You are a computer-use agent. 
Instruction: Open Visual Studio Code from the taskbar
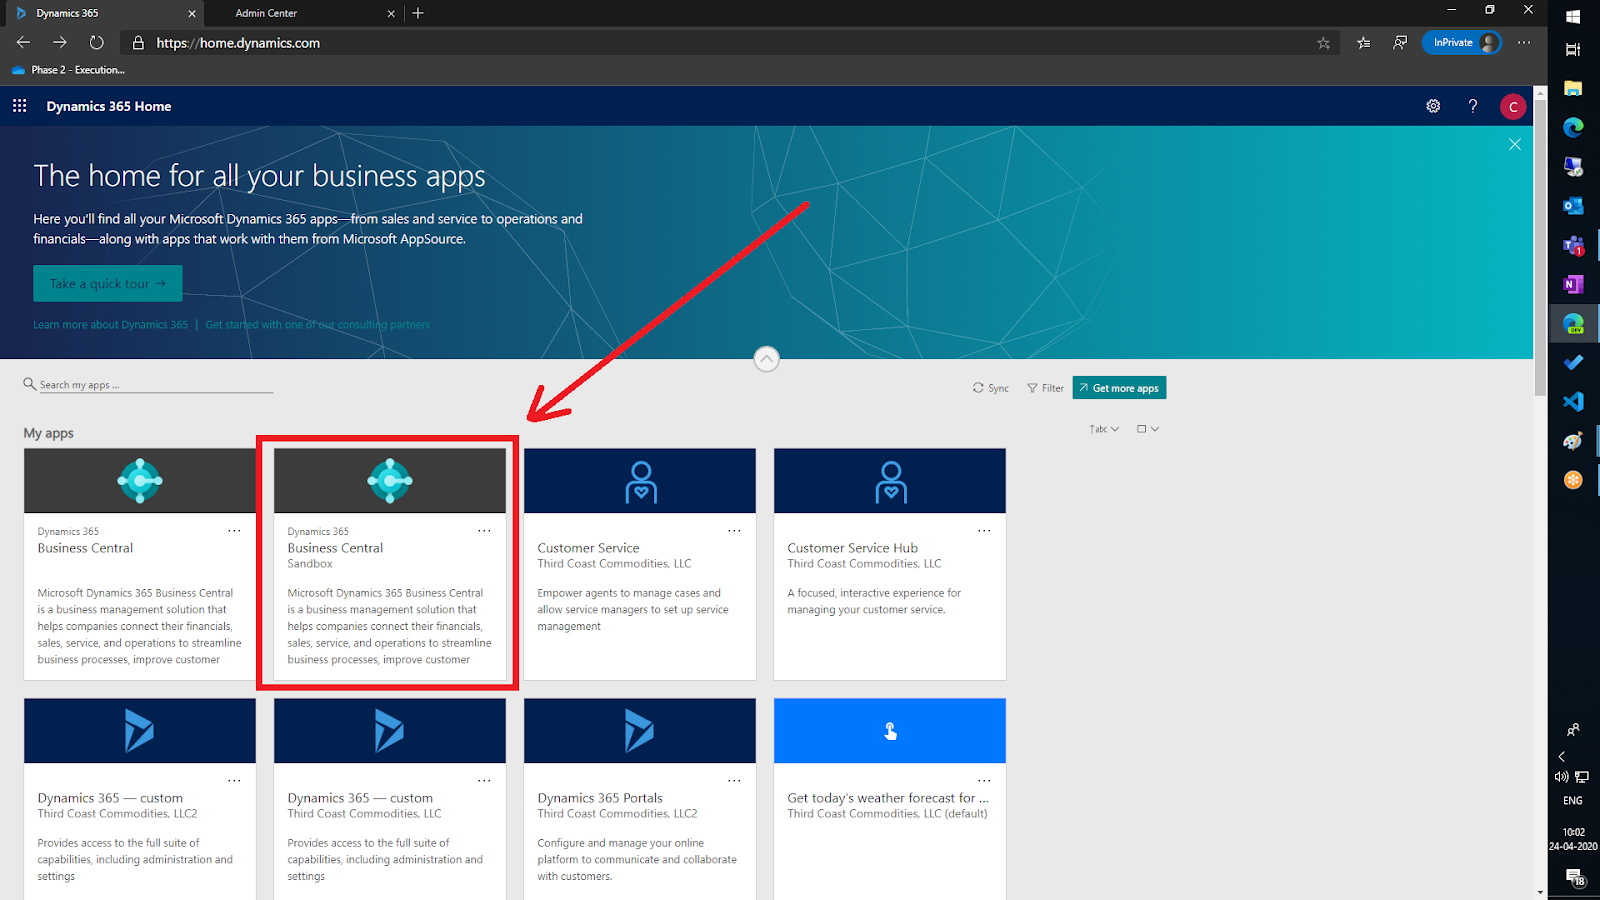coord(1573,402)
